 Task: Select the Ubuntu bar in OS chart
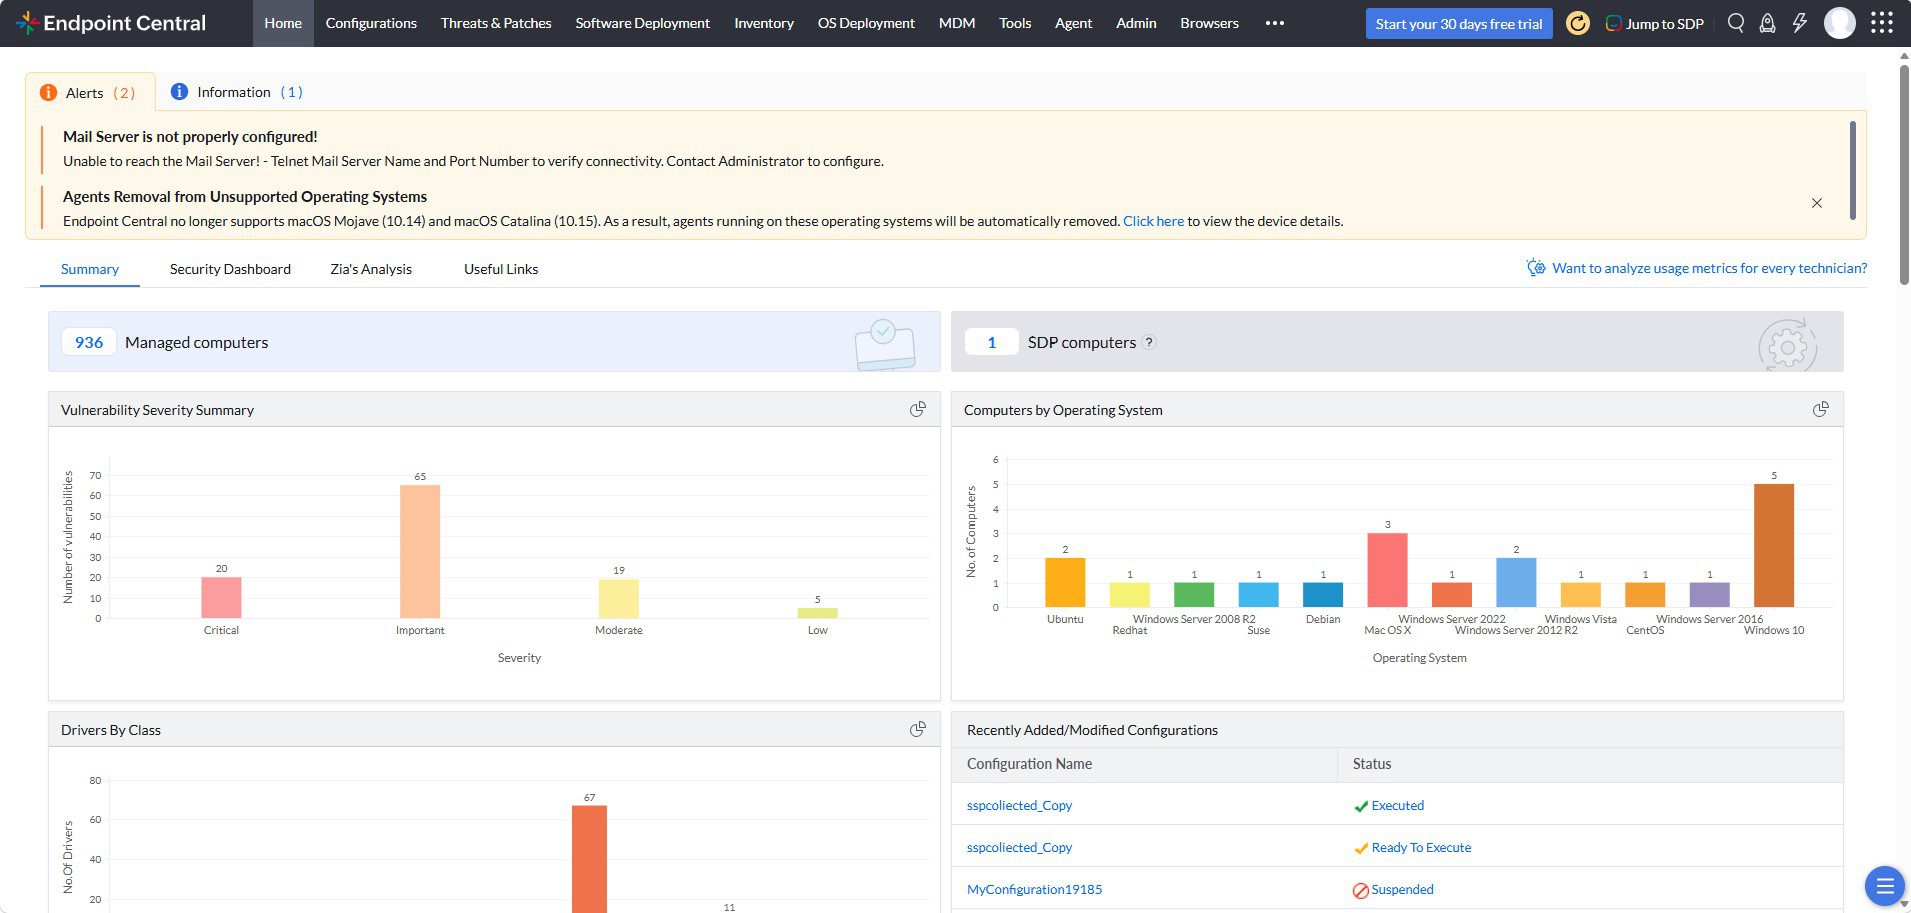coord(1065,582)
